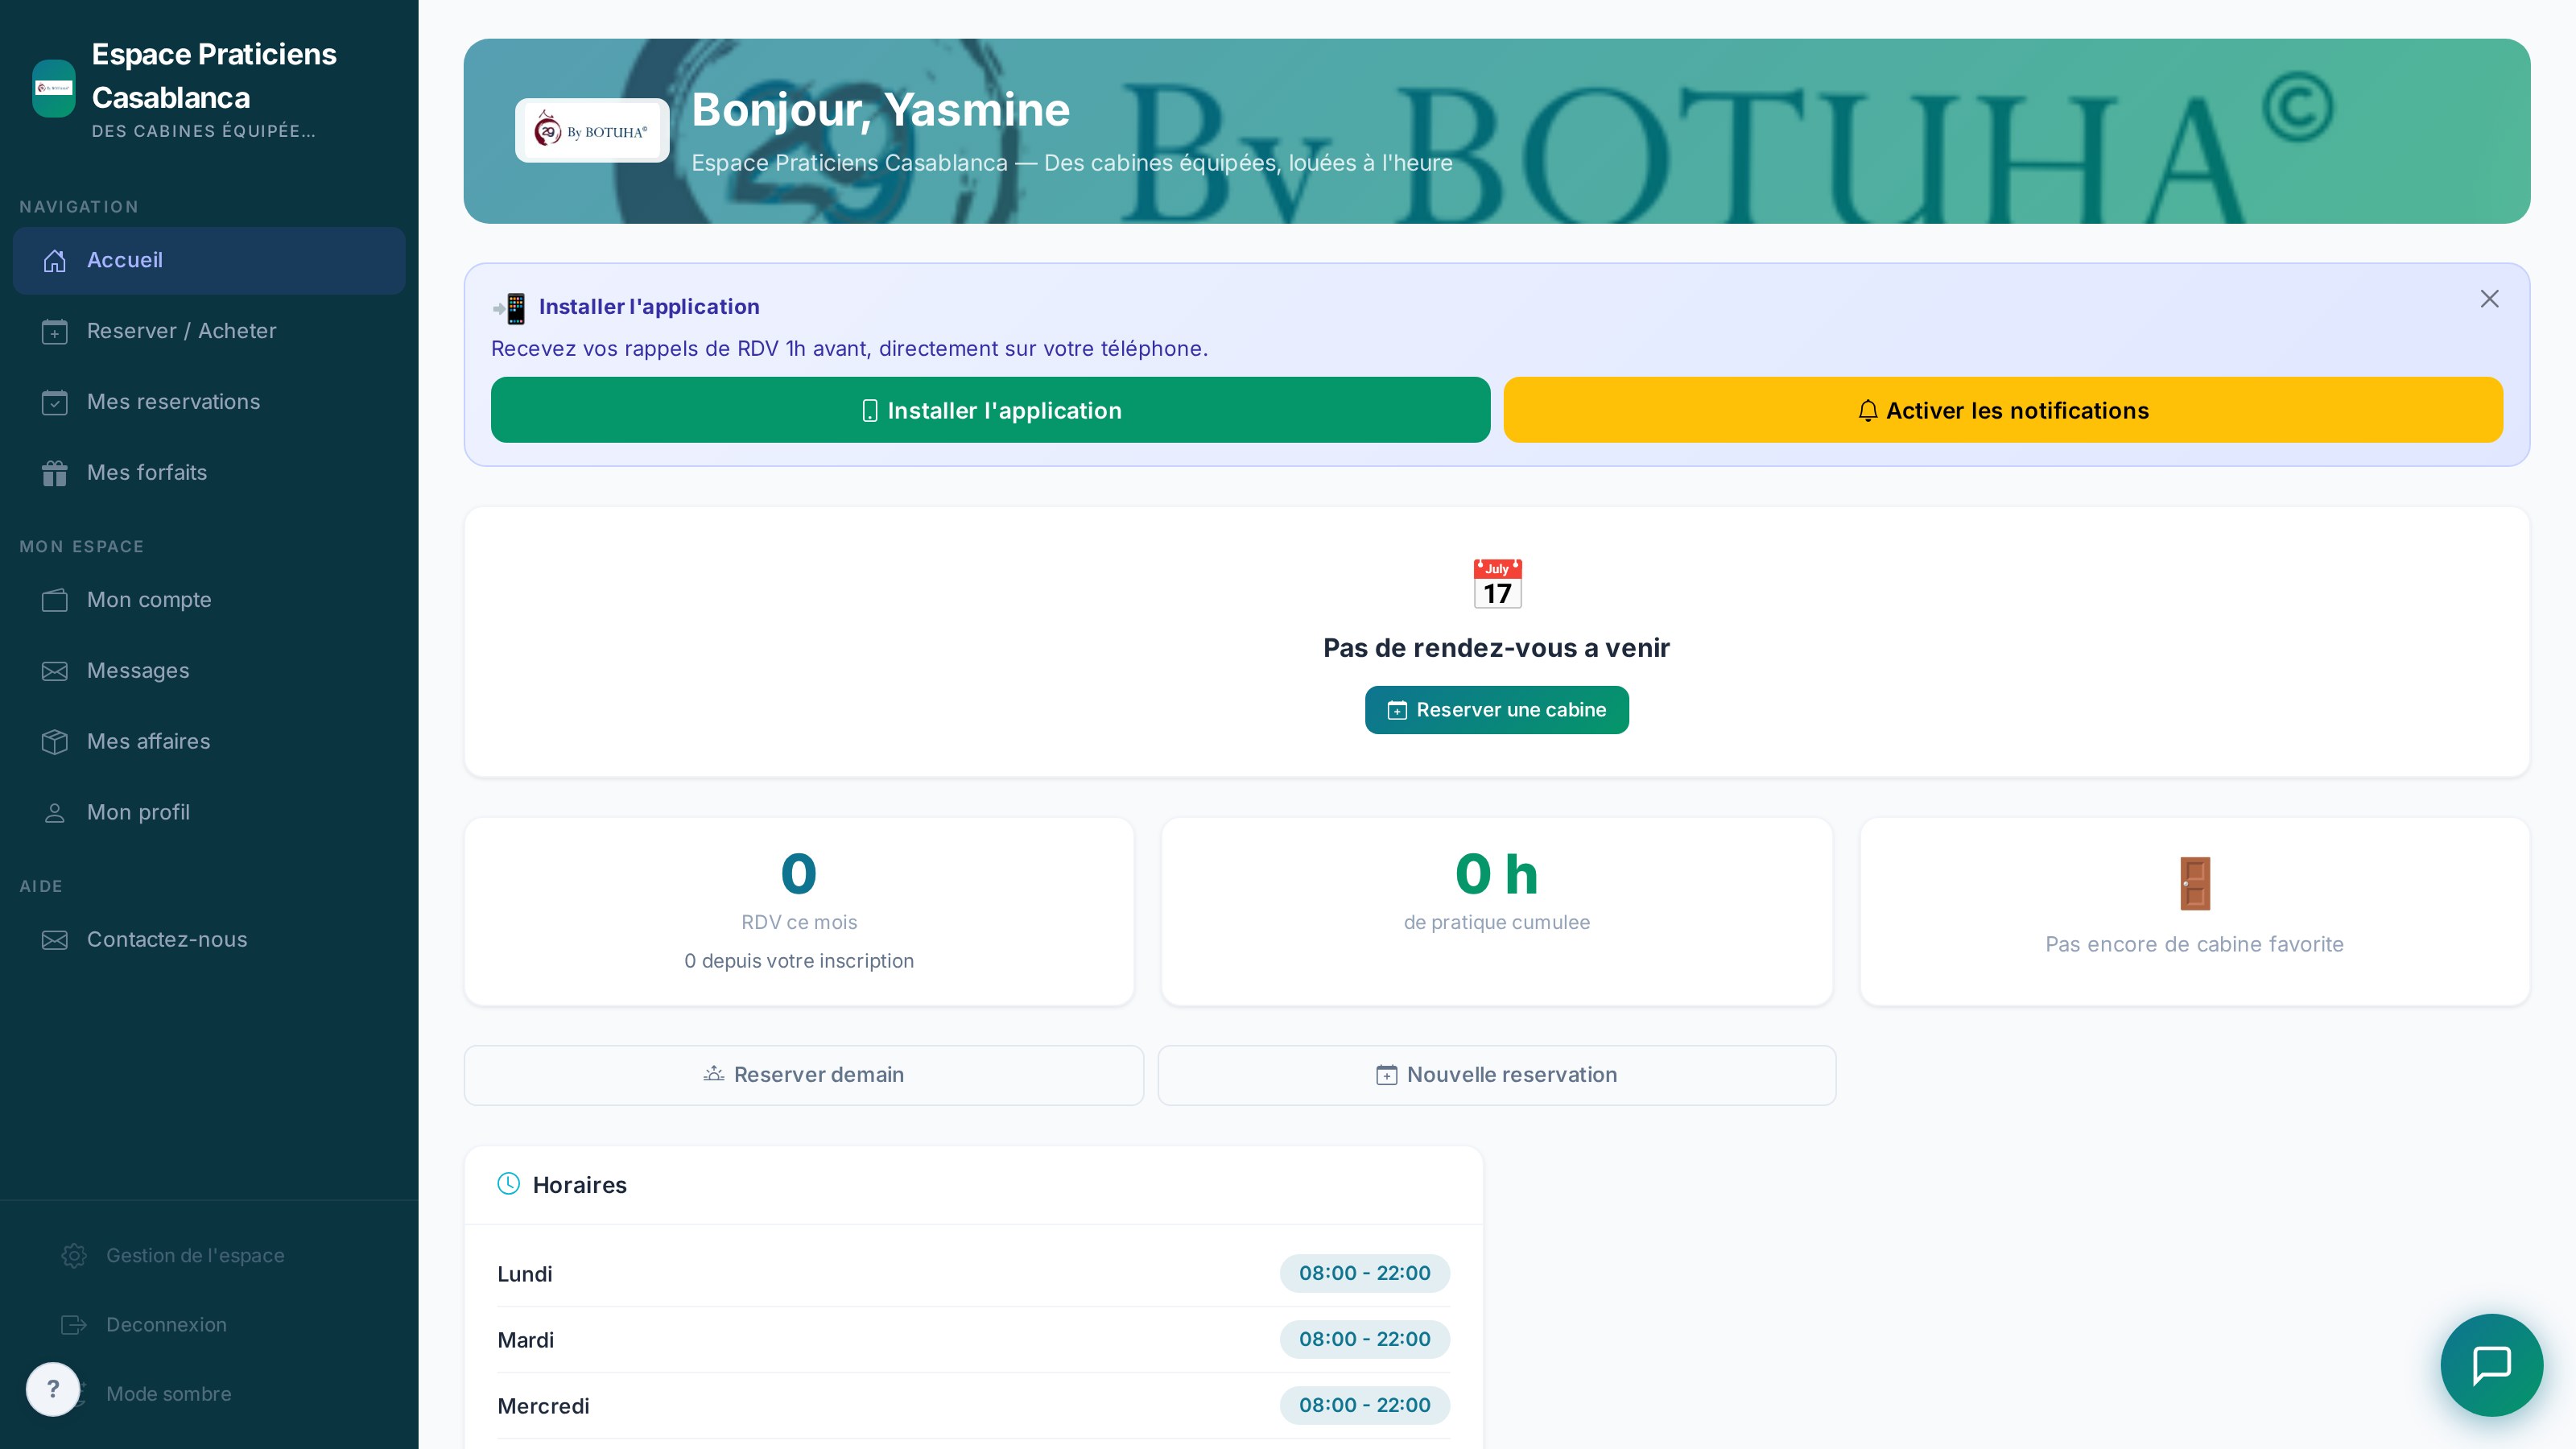This screenshot has height=1449, width=2576.
Task: Click the question mark help button
Action: pos(53,1389)
